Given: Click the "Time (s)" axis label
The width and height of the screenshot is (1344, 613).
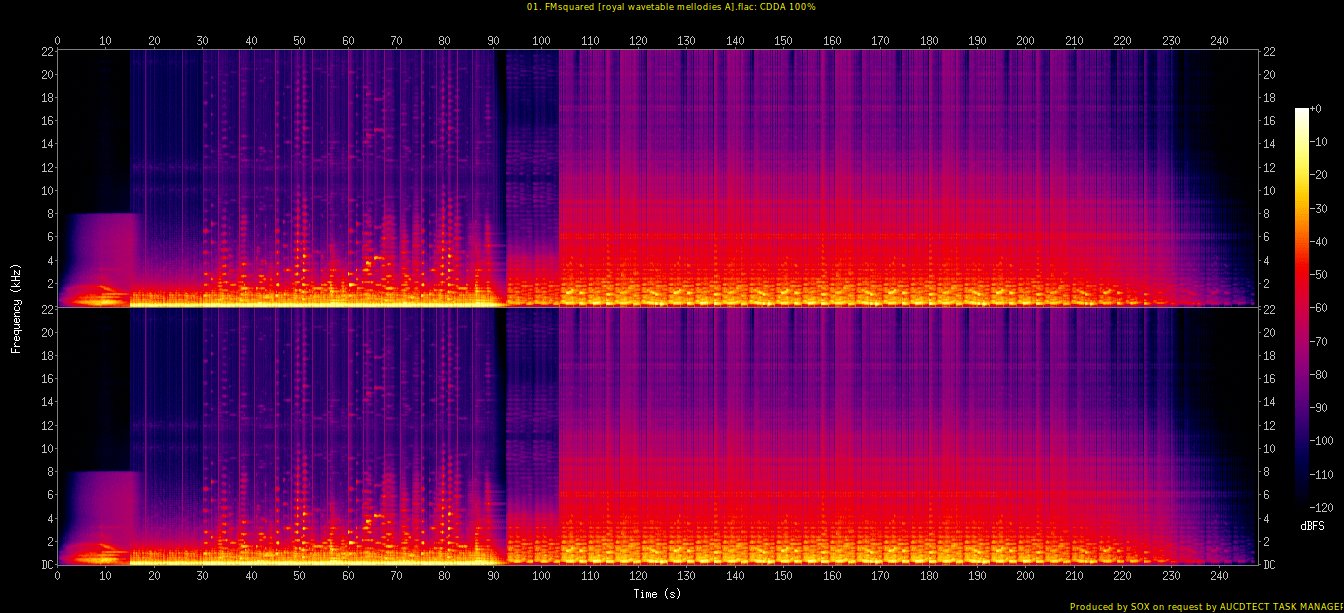Looking at the screenshot, I should pos(657,593).
